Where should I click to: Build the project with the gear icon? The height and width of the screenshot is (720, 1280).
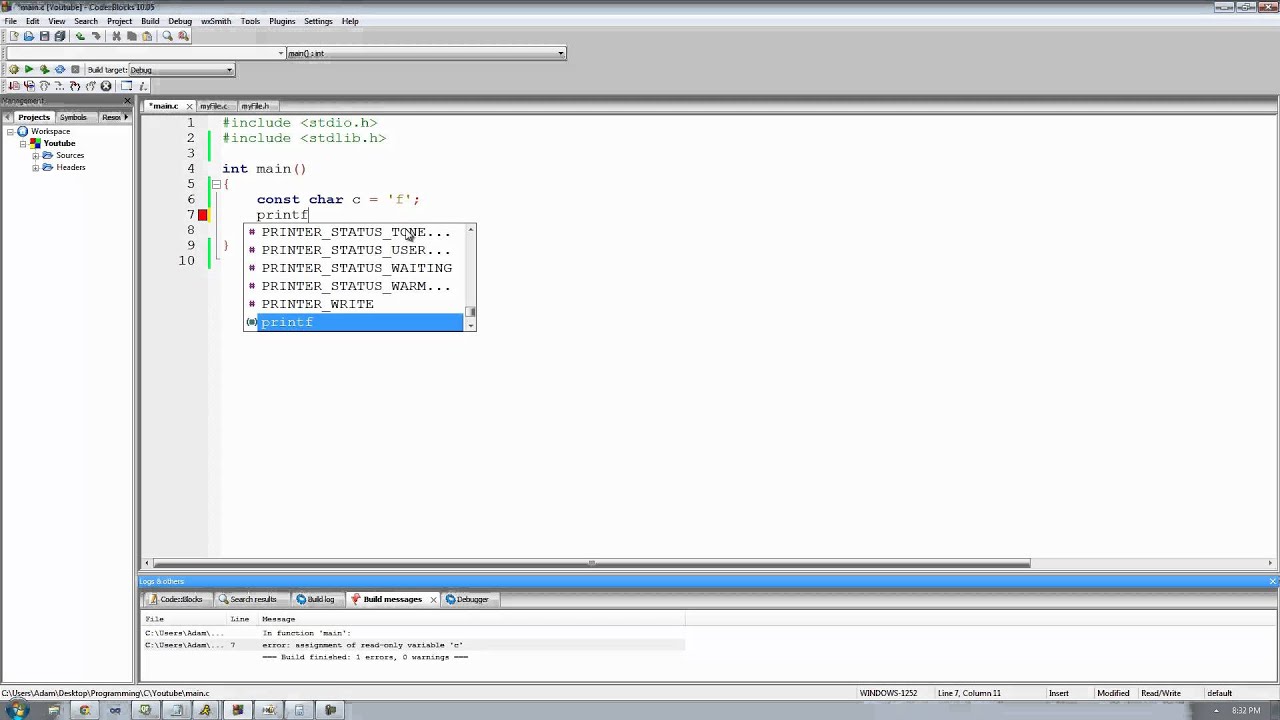13,70
